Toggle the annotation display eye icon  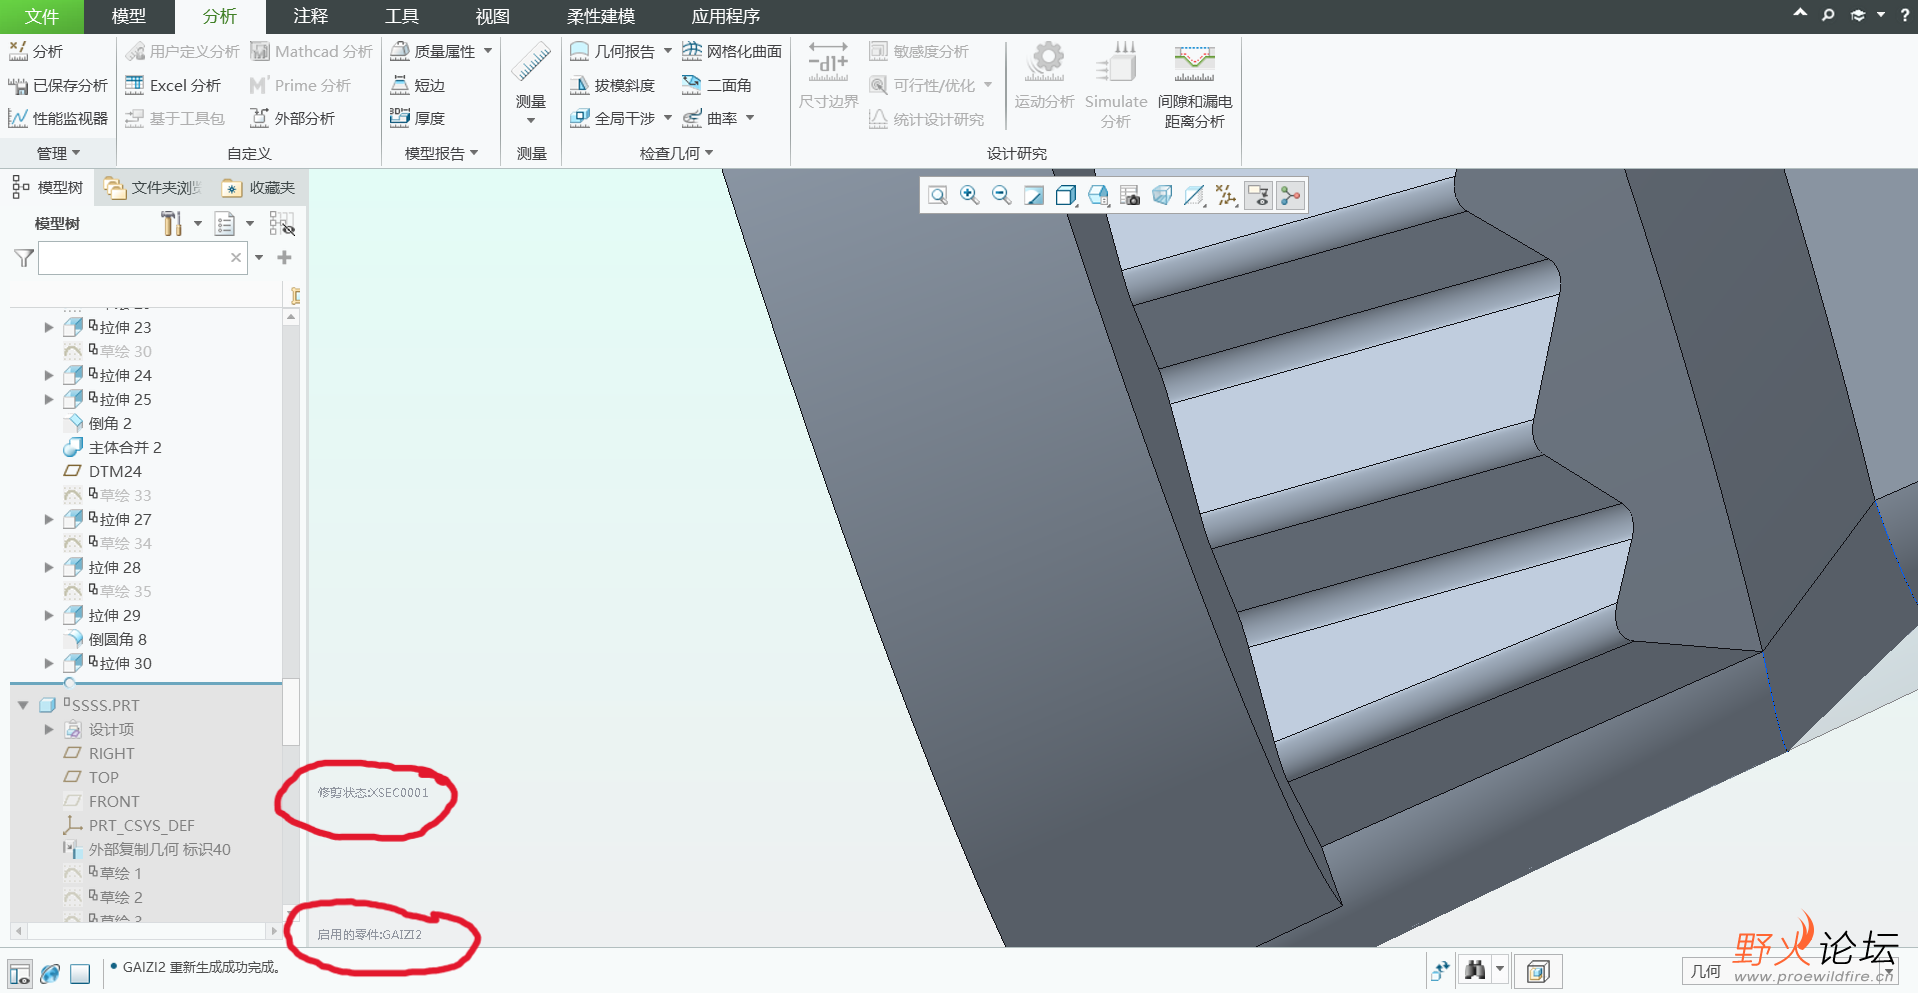coord(1258,195)
